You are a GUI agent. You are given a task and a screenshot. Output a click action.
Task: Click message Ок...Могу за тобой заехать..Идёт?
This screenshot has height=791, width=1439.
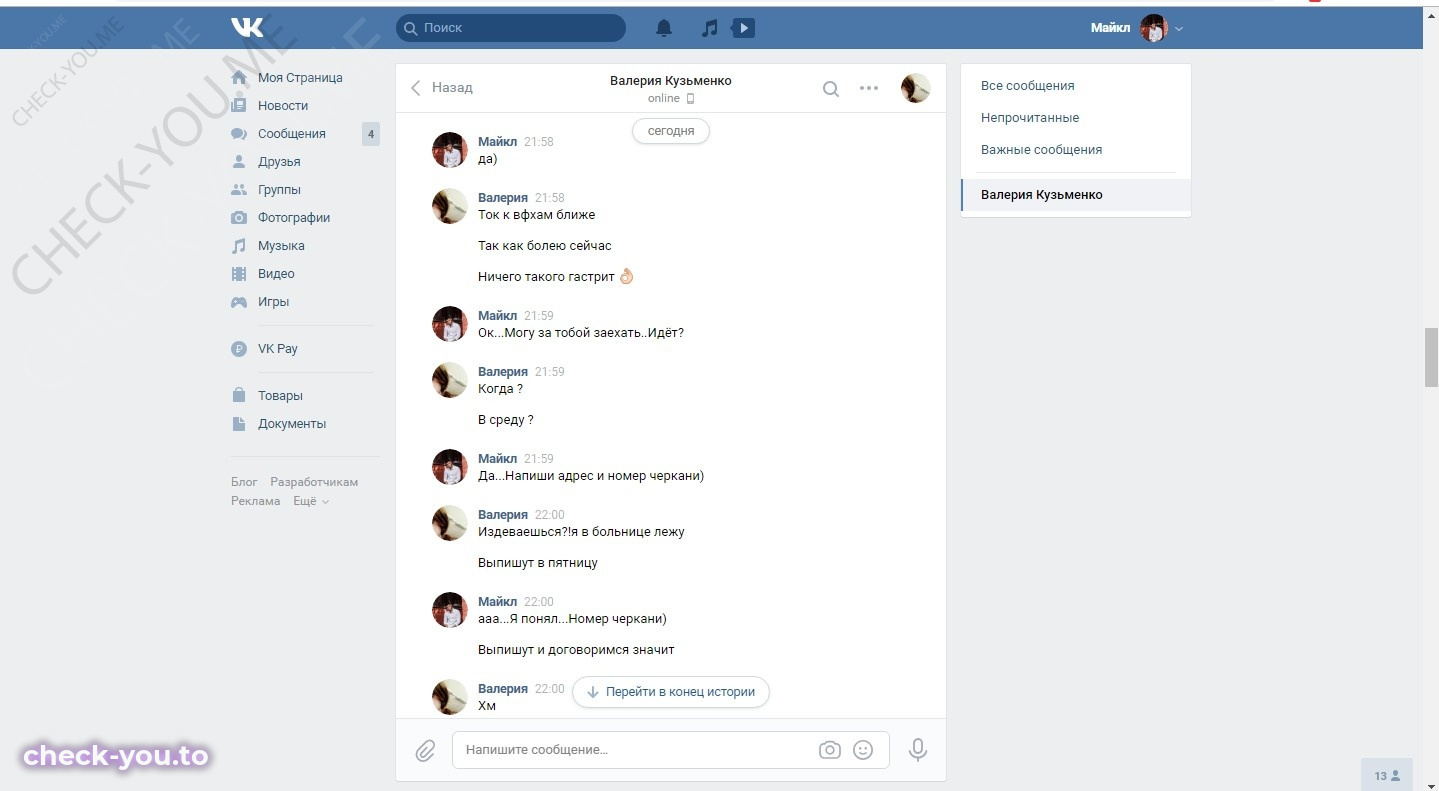pyautogui.click(x=581, y=333)
